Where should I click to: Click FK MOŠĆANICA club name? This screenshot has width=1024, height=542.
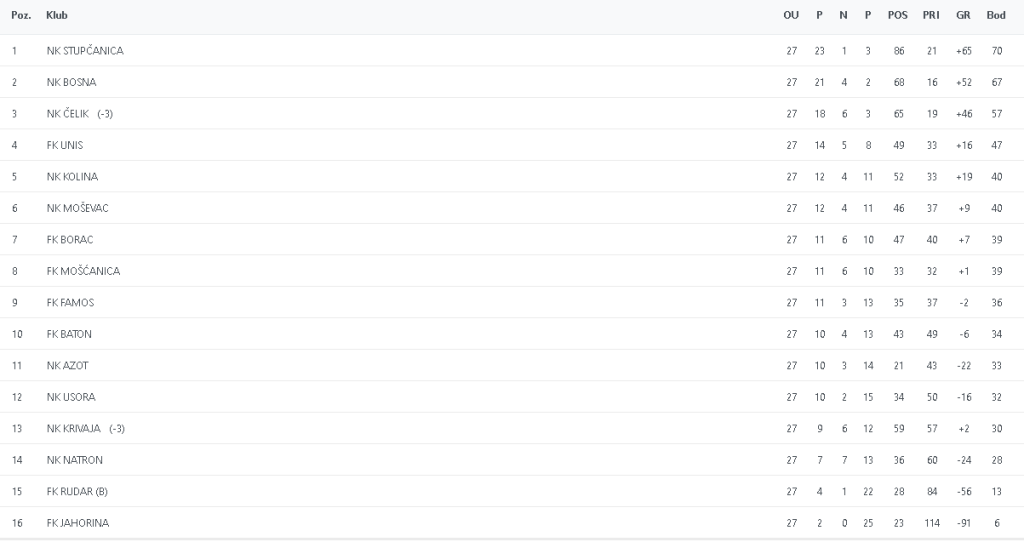[x=83, y=271]
